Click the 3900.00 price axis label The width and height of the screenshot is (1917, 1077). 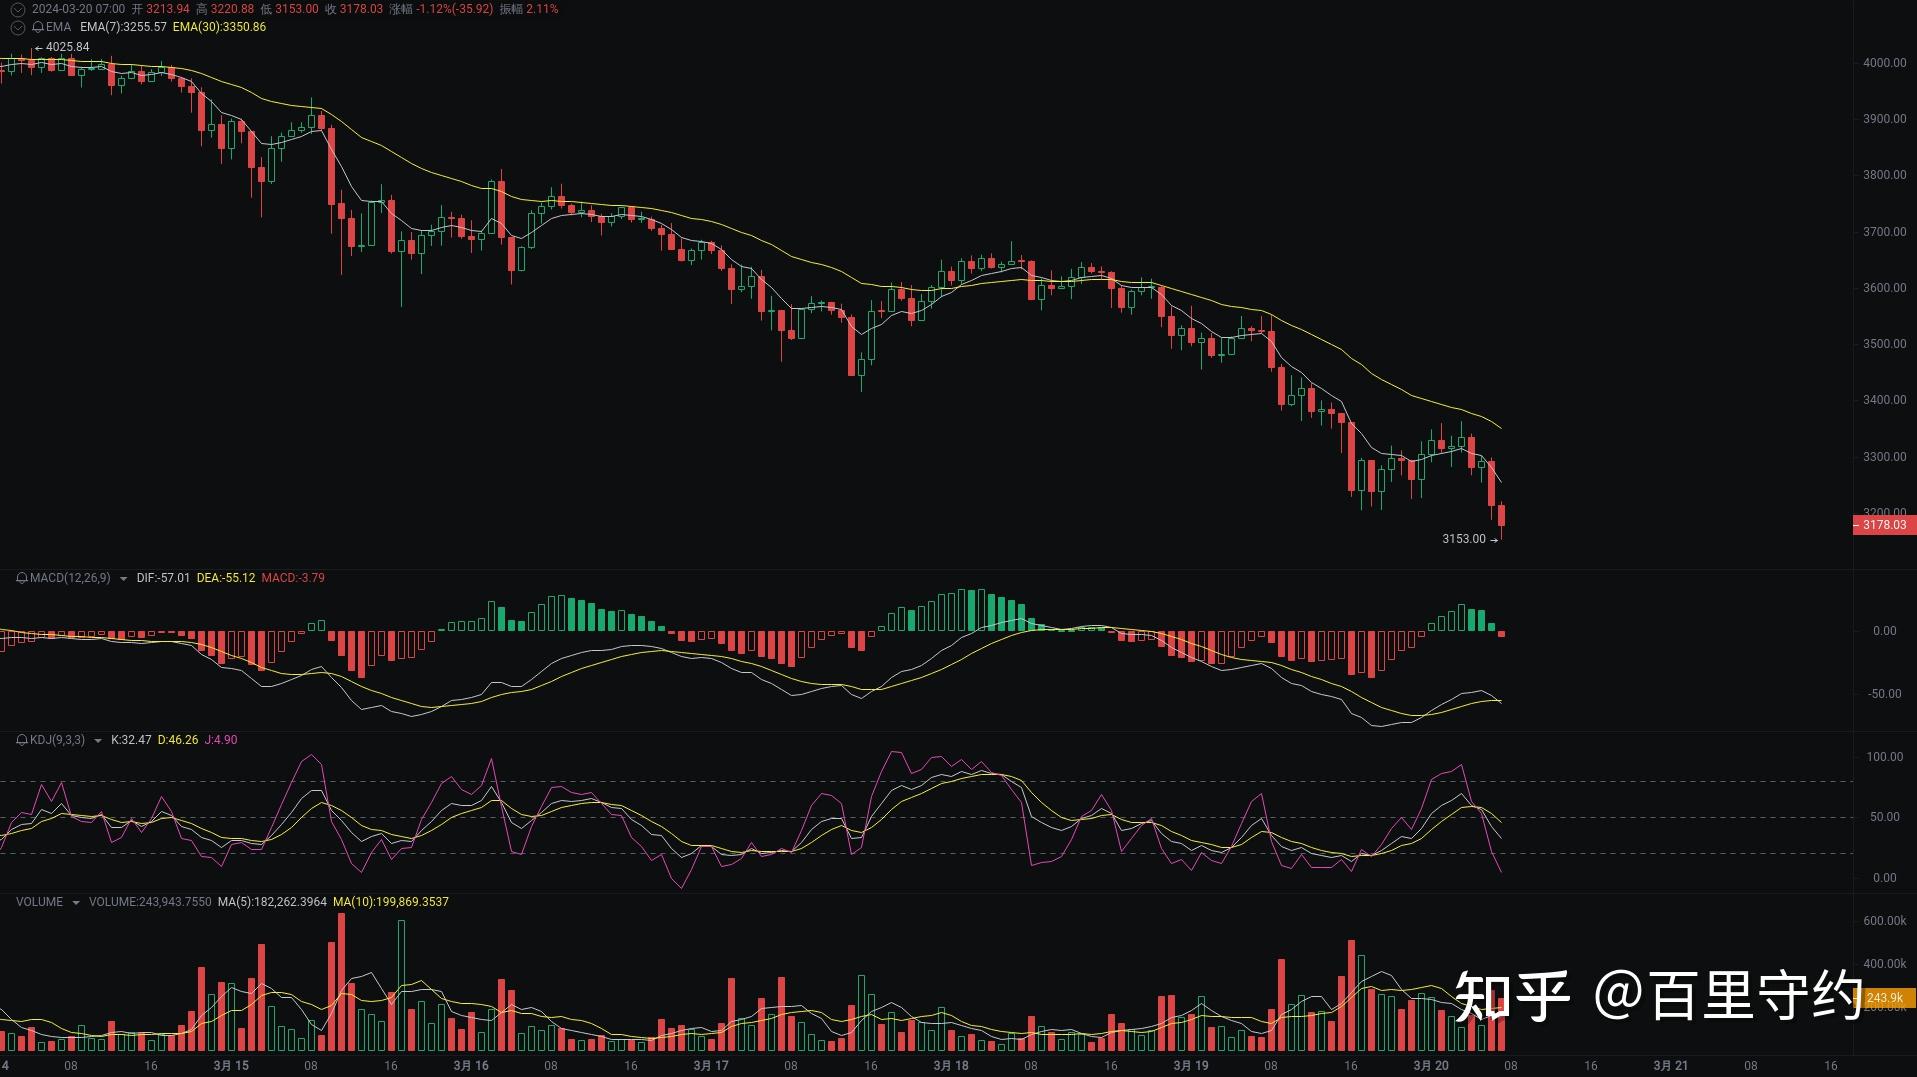pyautogui.click(x=1884, y=119)
